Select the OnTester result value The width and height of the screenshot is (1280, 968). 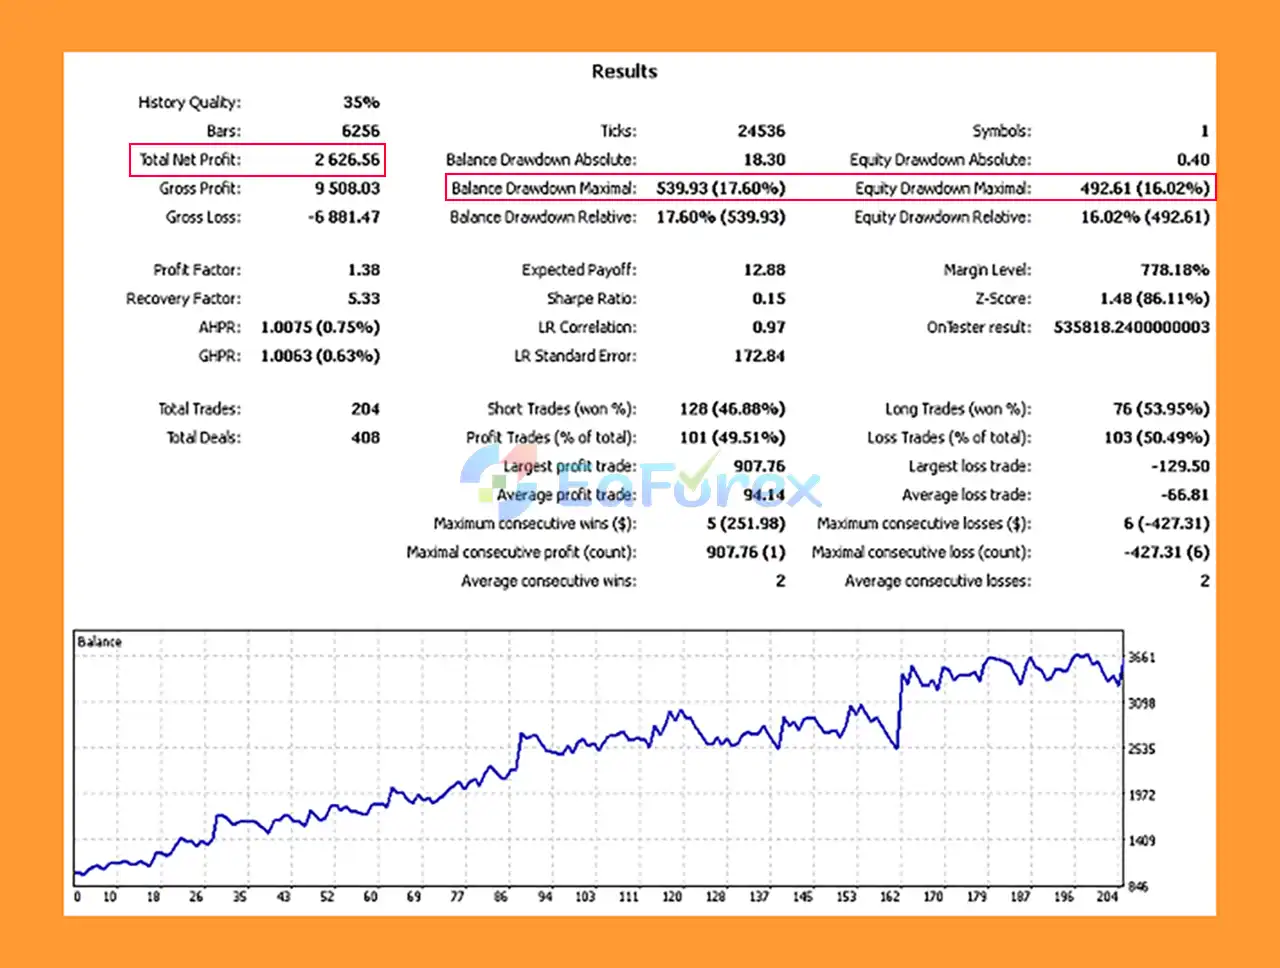click(x=1131, y=327)
